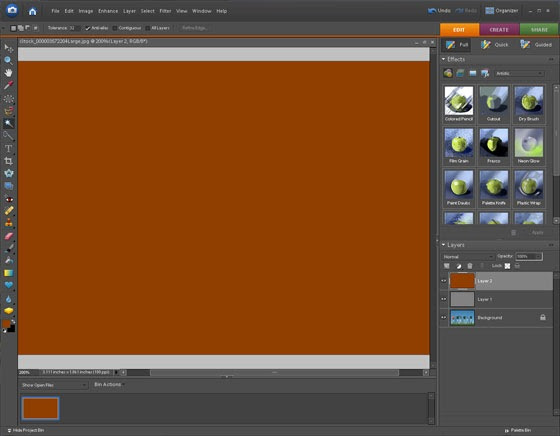This screenshot has width=560, height=436.
Task: Select the Hand tool
Action: tap(8, 73)
